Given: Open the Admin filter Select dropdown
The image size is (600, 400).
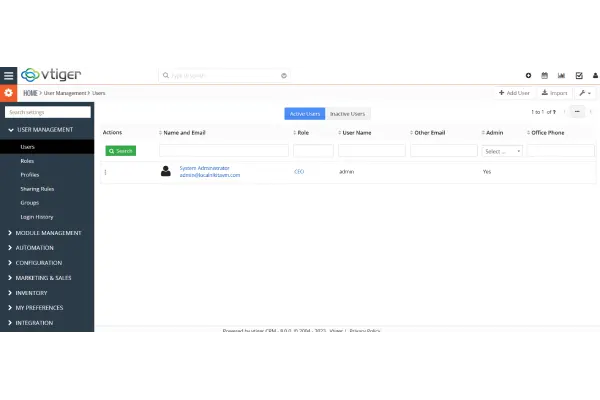Looking at the screenshot, I should 503,151.
